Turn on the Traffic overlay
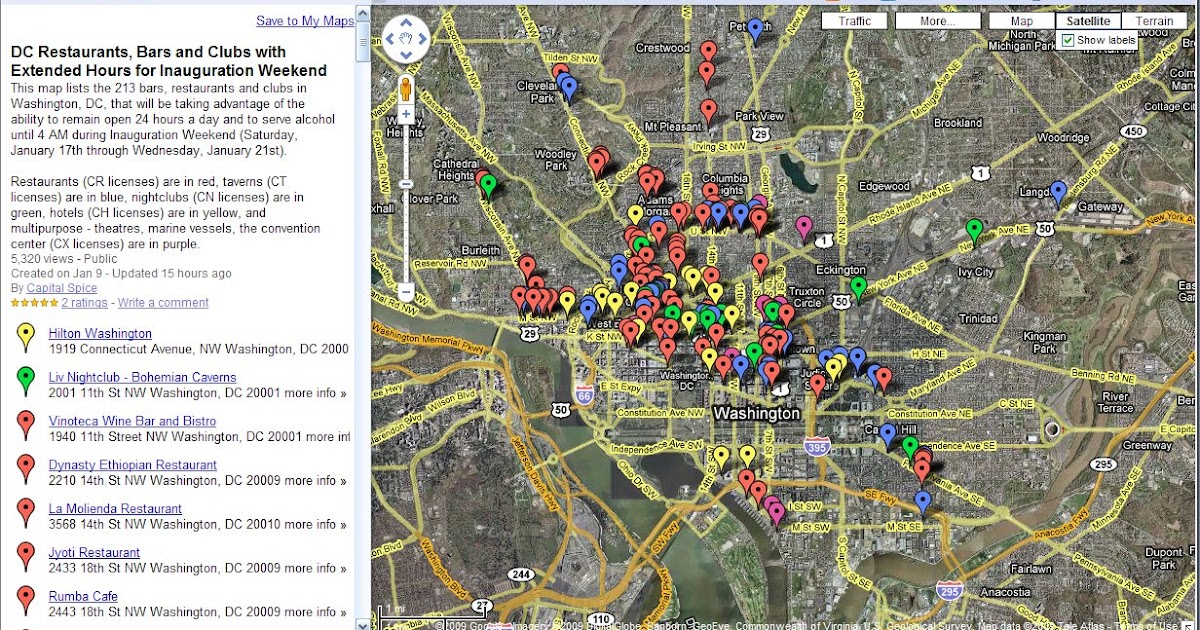This screenshot has width=1200, height=630. [x=855, y=21]
